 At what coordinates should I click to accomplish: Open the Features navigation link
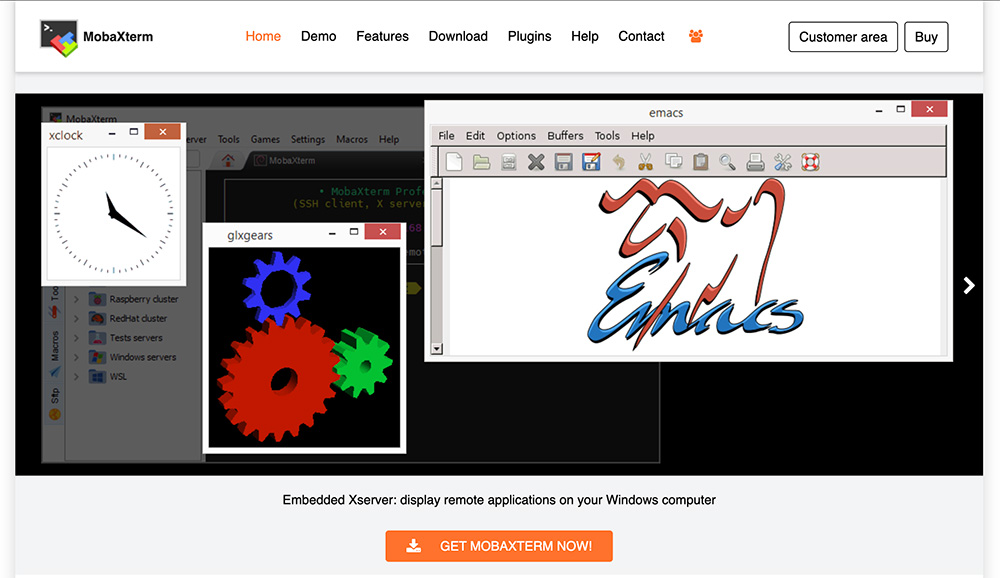[382, 36]
